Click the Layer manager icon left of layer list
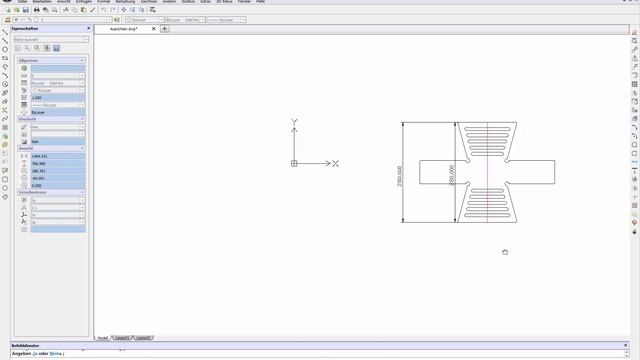The image size is (640, 360). [7, 20]
